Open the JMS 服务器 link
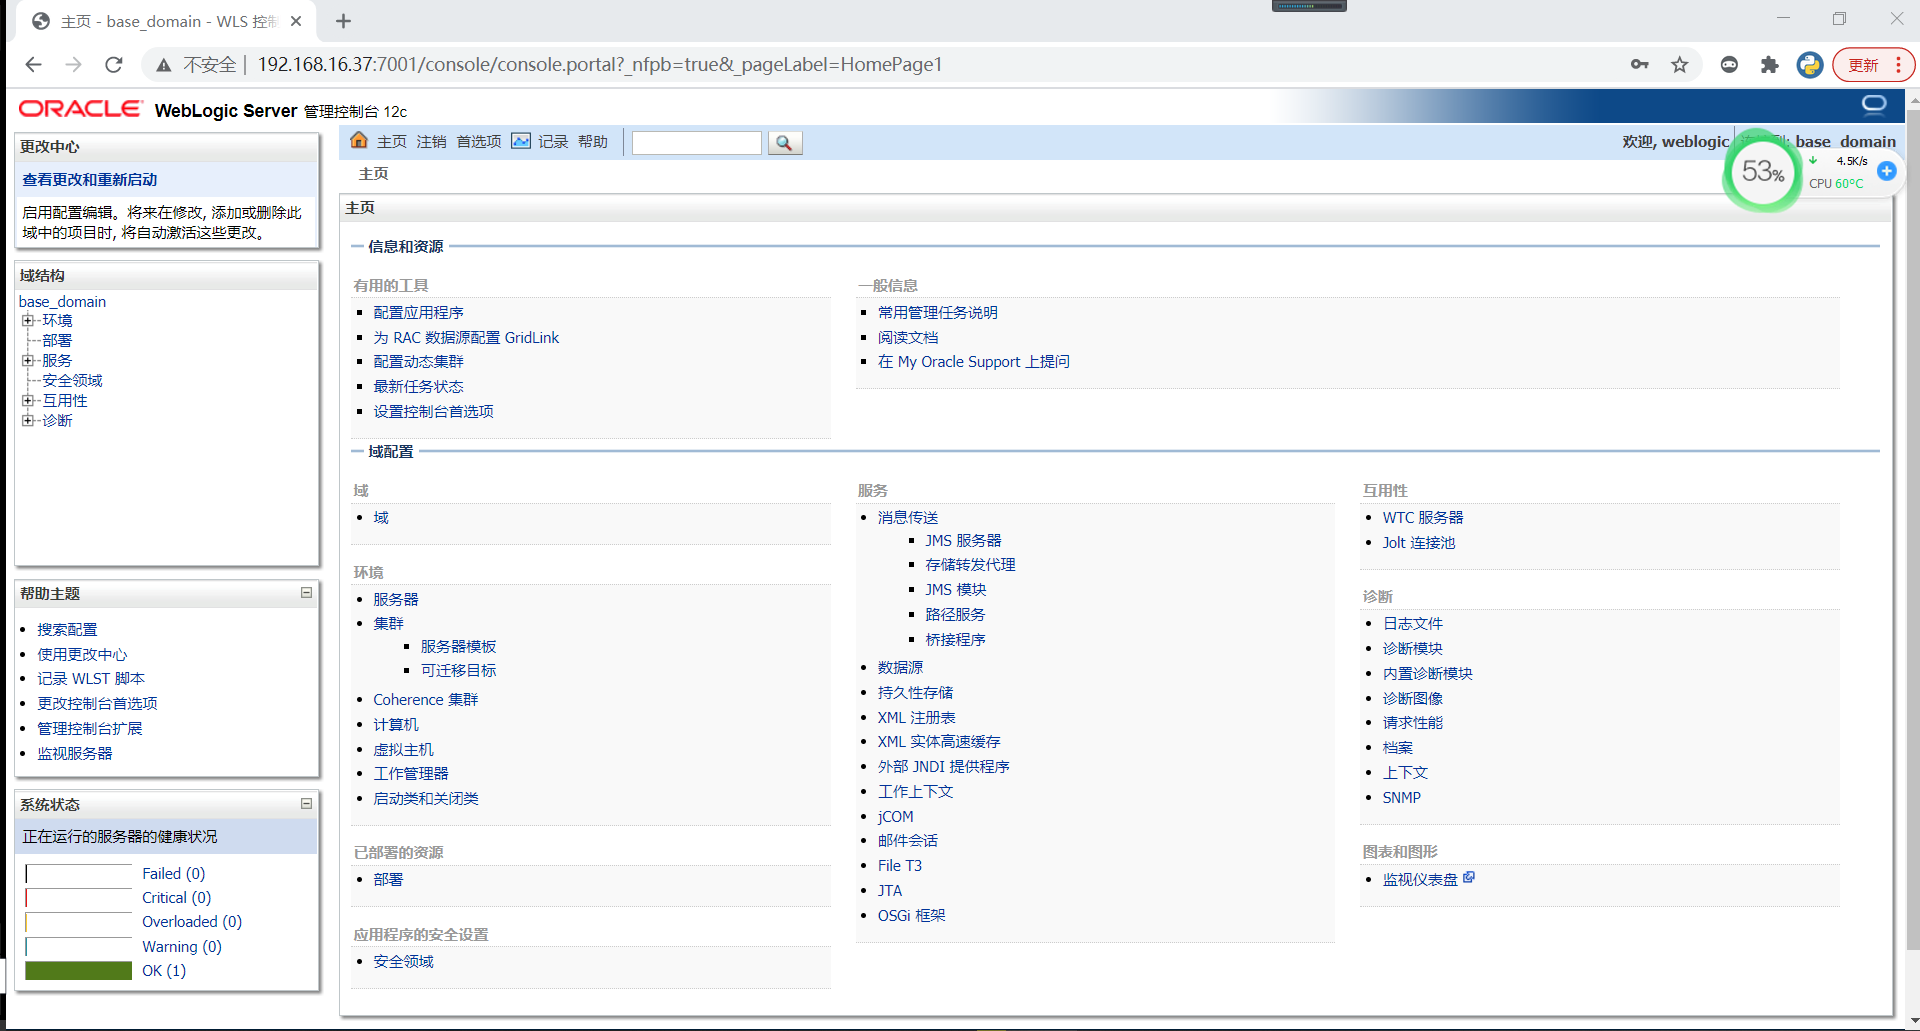 [963, 540]
